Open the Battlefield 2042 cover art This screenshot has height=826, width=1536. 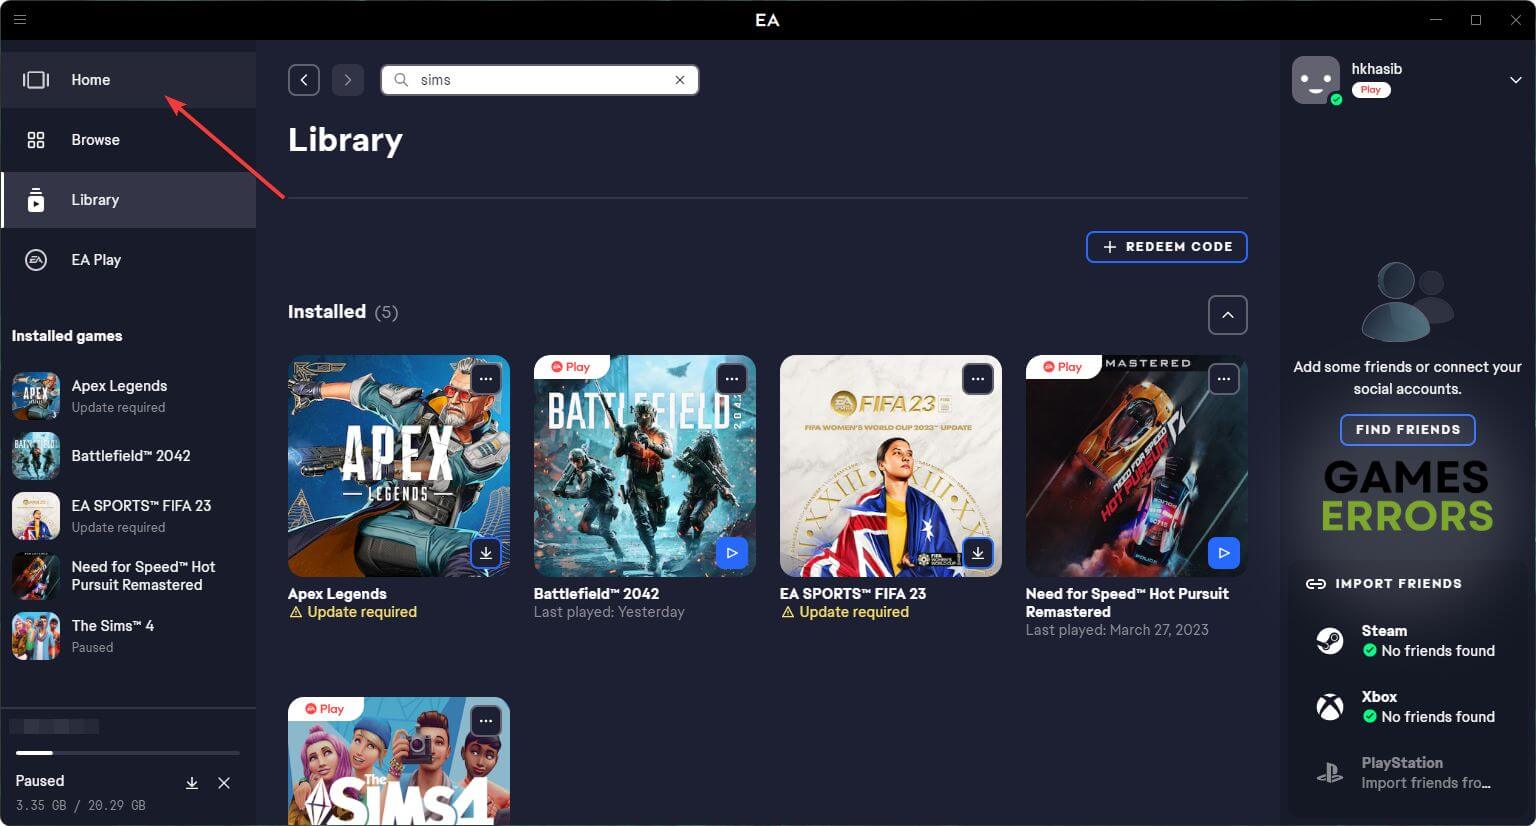click(645, 466)
